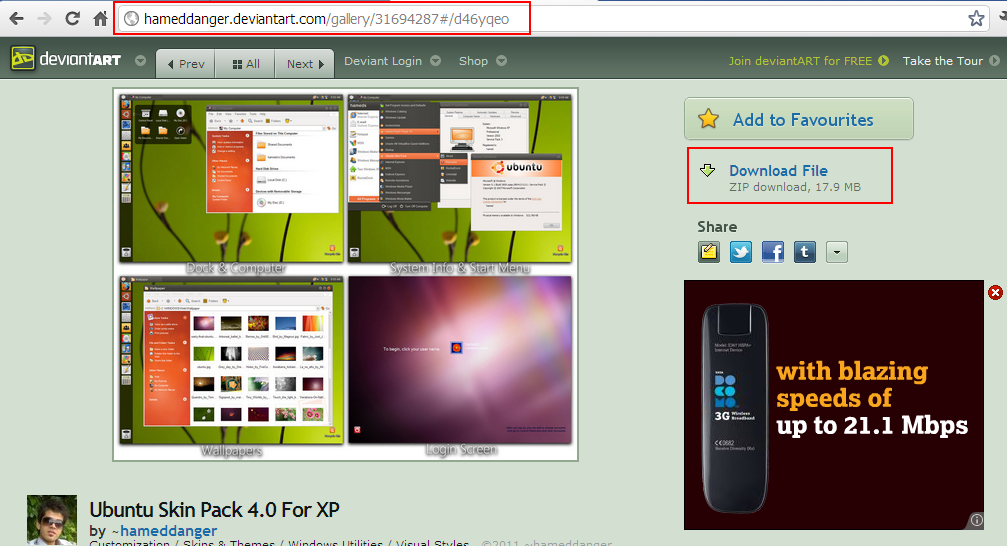The height and width of the screenshot is (546, 1007).
Task: Click the green download arrow icon
Action: (x=708, y=170)
